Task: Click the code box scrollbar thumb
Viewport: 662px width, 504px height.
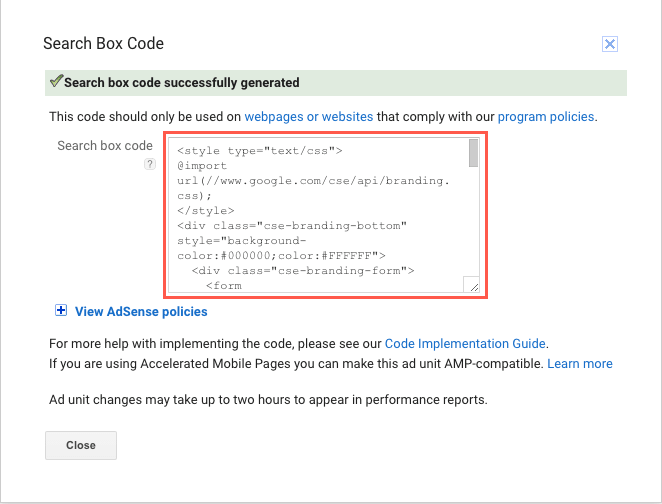Action: (x=473, y=154)
